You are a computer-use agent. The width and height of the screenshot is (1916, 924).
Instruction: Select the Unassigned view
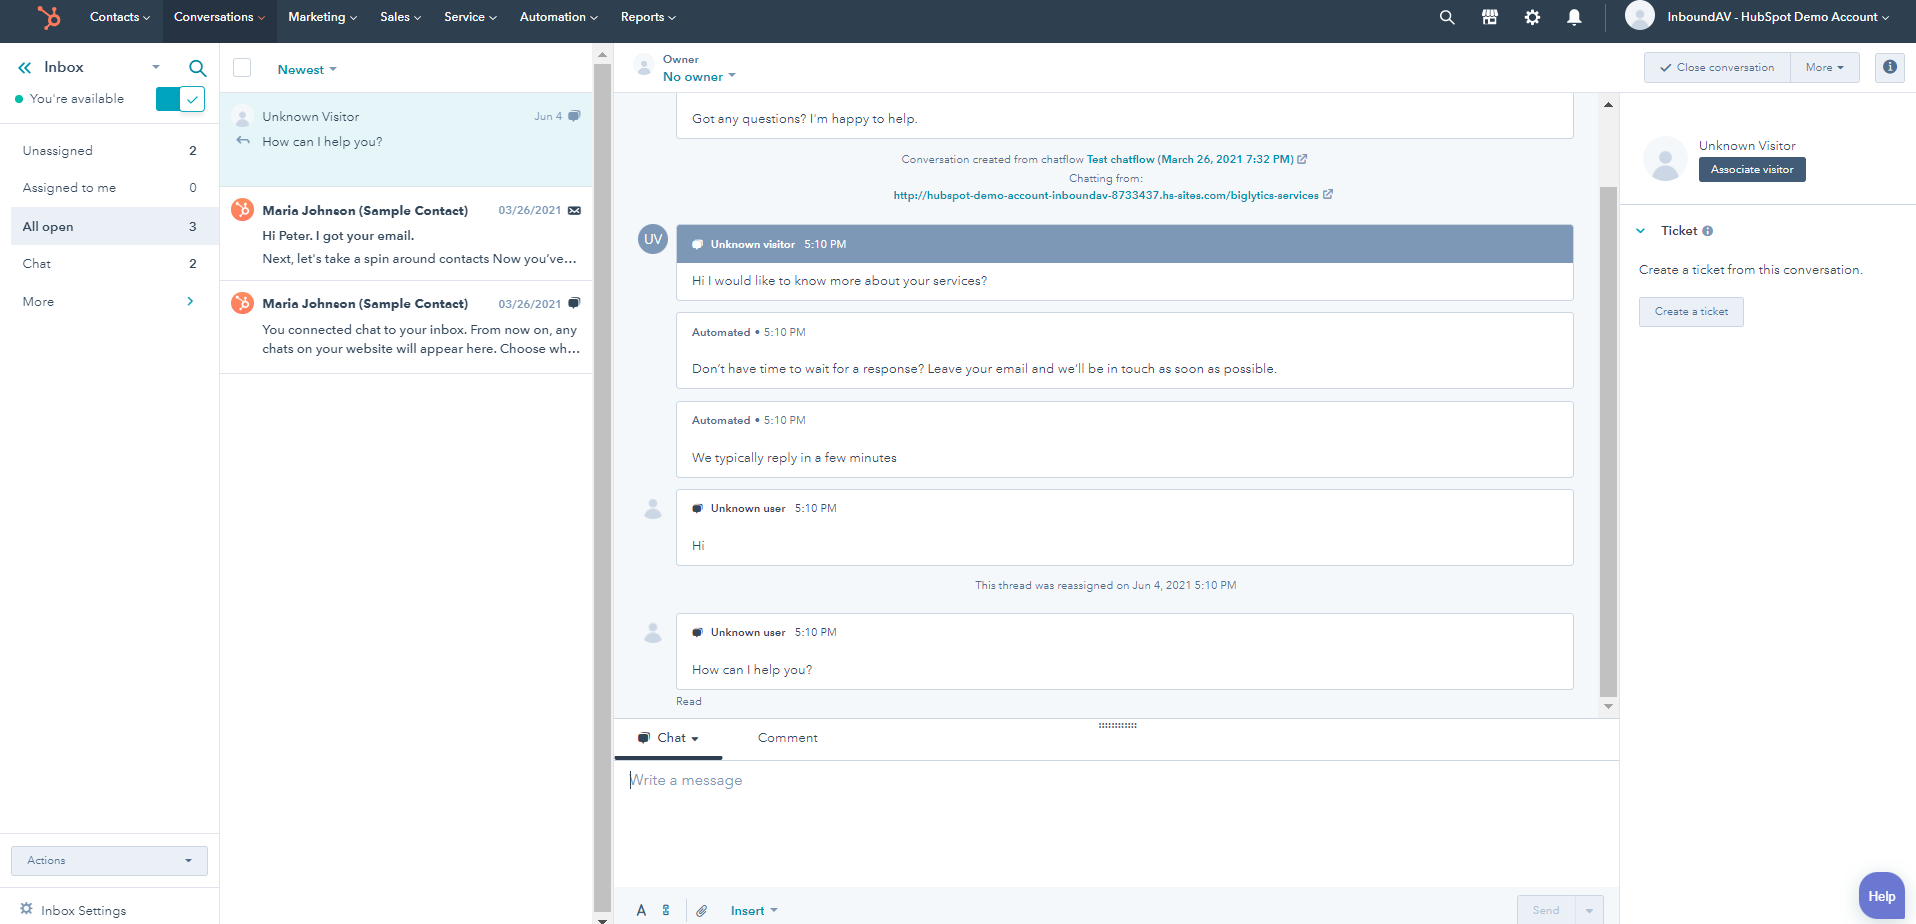tap(109, 151)
